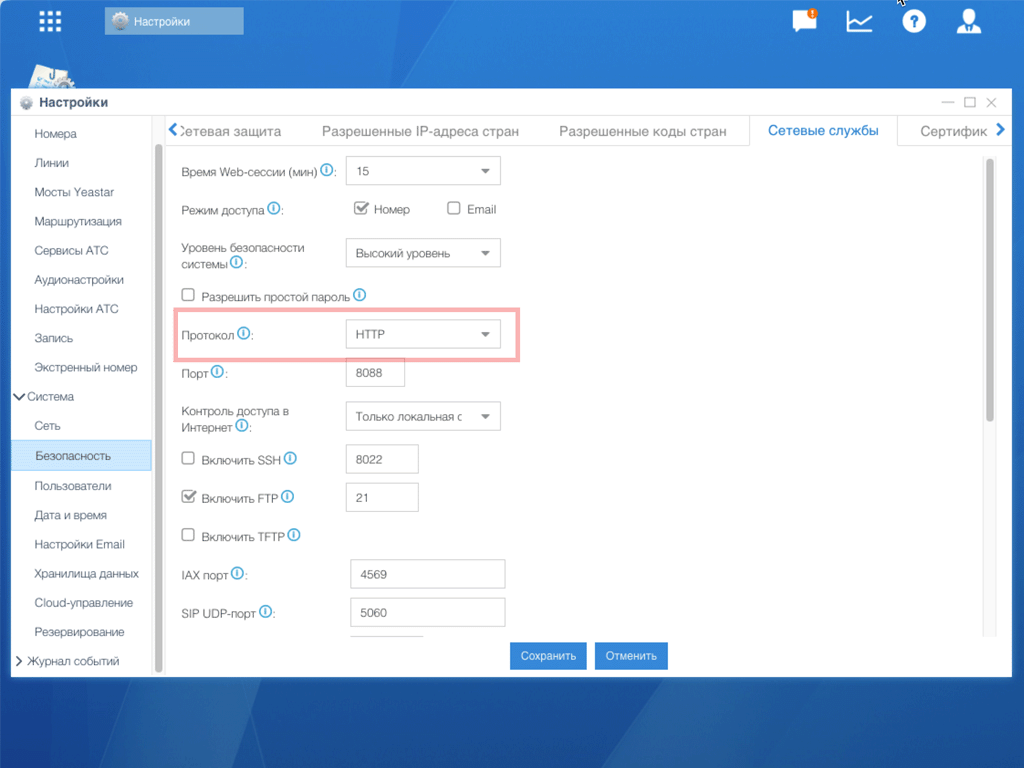Switch to the Сертификат tab
1024x768 pixels.
coord(955,130)
